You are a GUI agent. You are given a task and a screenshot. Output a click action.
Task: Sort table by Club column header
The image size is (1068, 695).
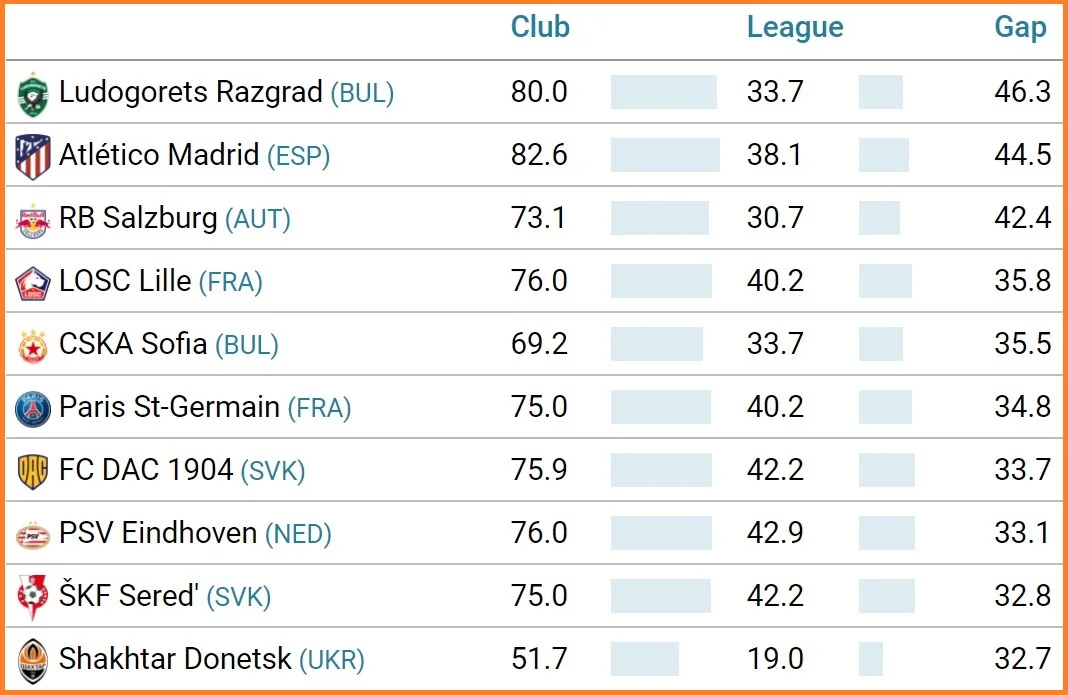pyautogui.click(x=540, y=27)
